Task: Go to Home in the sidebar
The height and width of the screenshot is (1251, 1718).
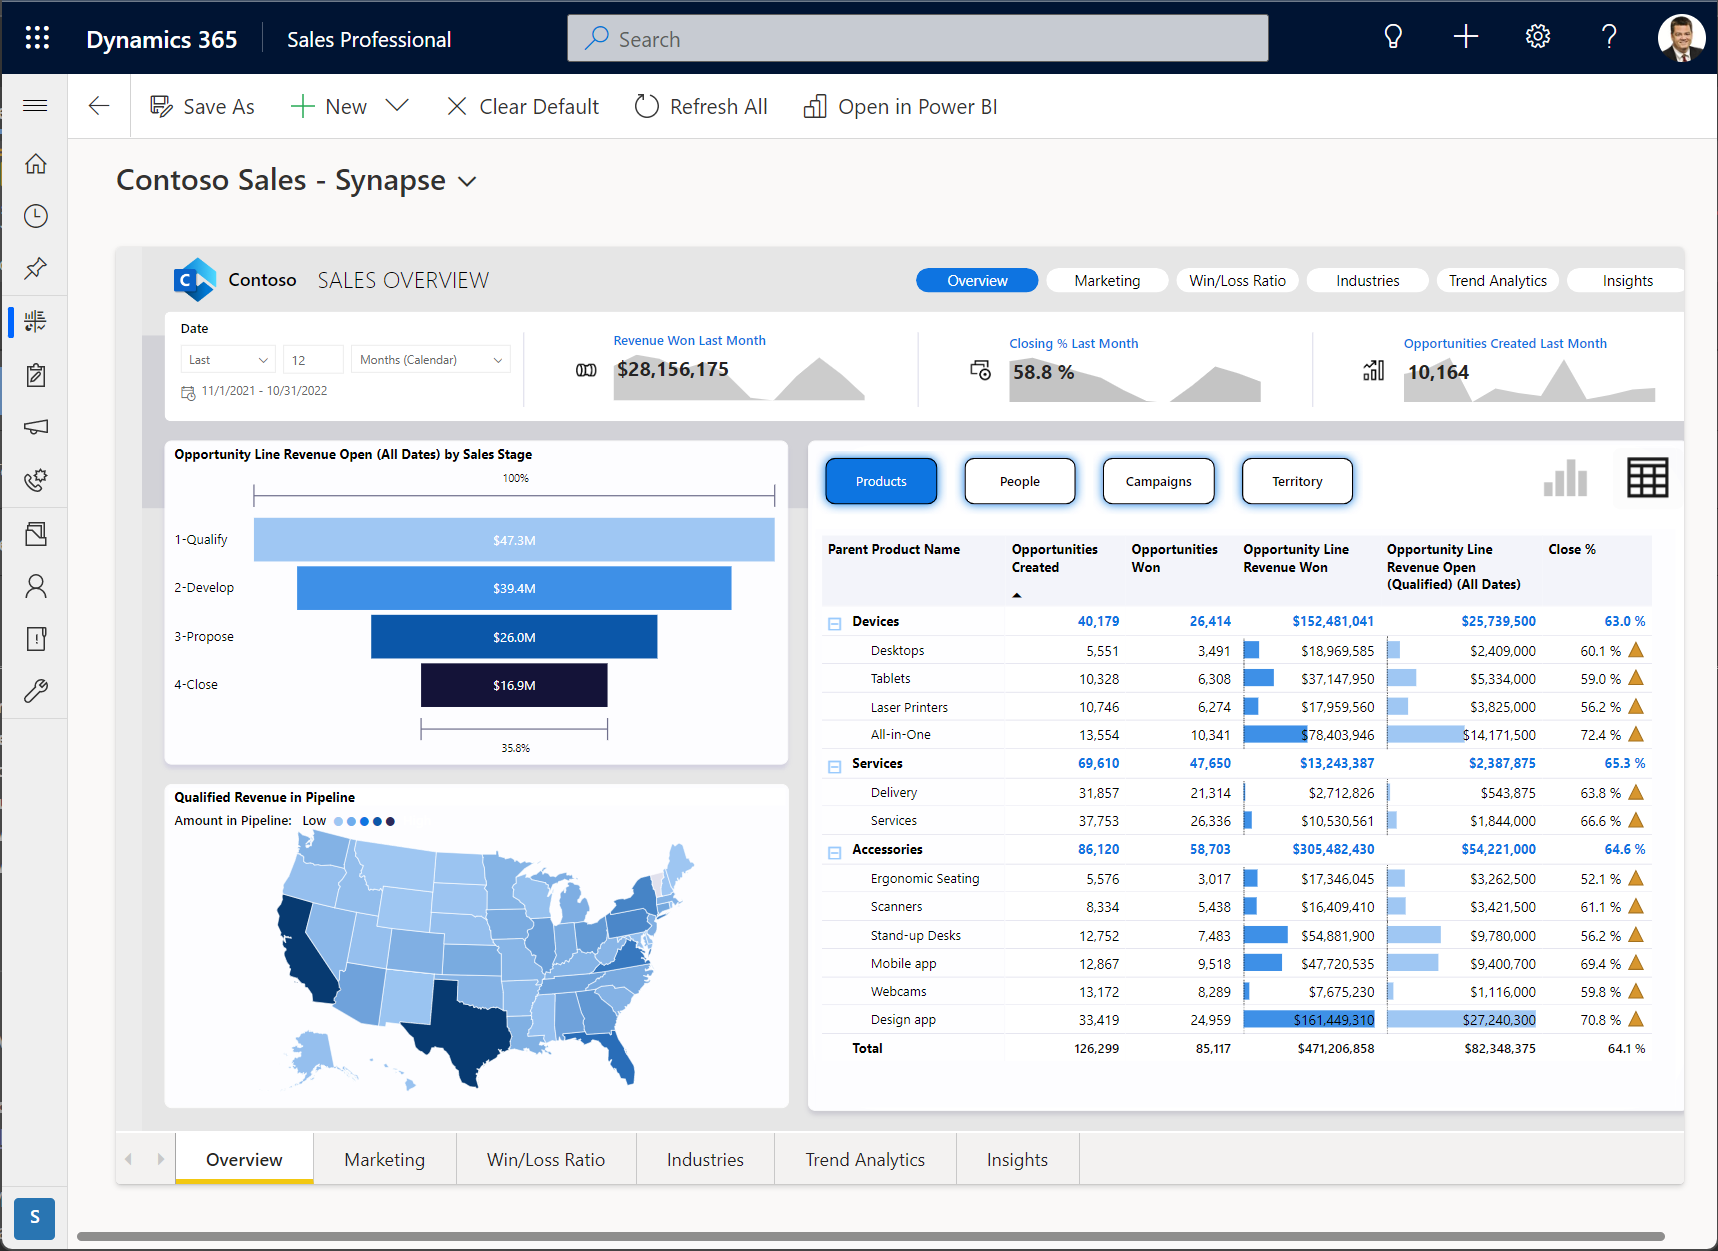Action: (36, 164)
